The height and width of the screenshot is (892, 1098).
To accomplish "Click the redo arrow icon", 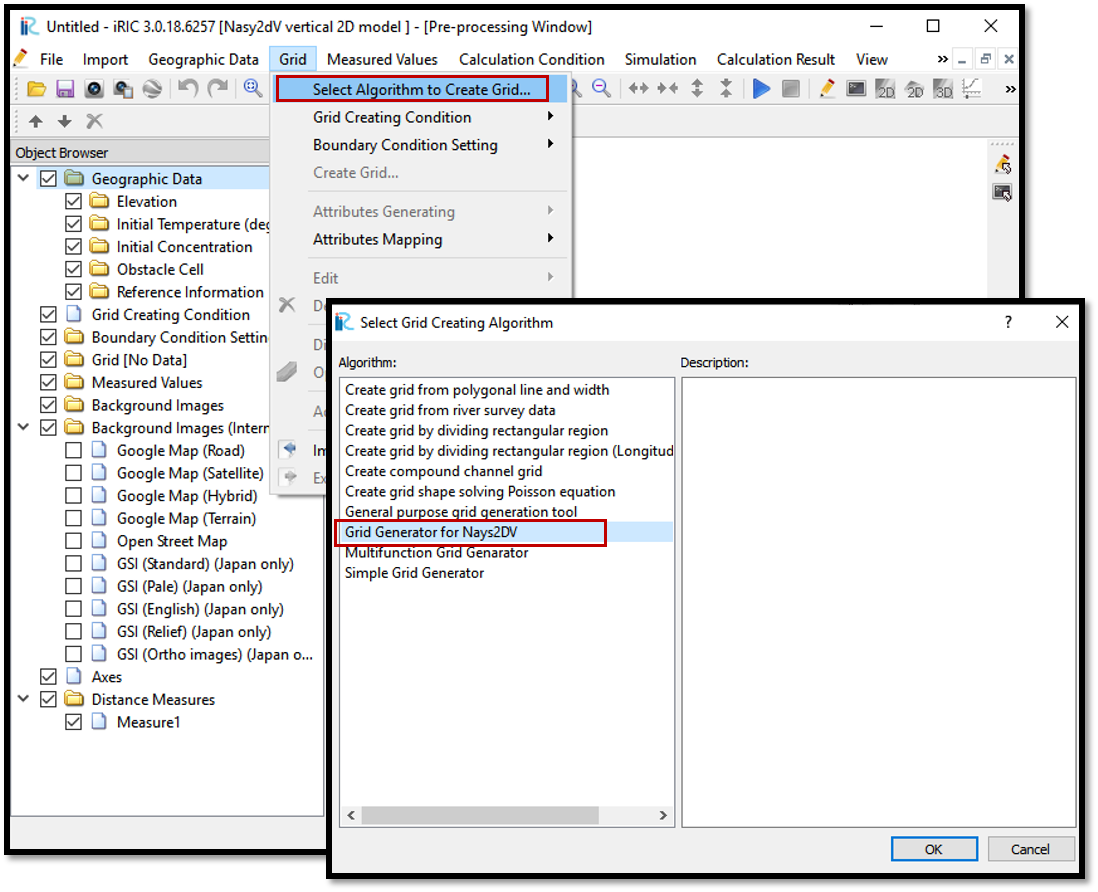I will [218, 88].
